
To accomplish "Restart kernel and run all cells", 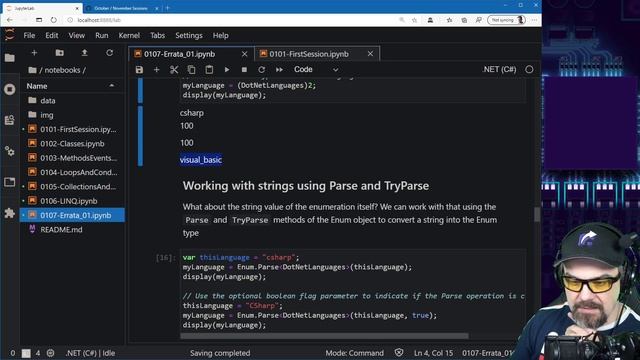I will tap(279, 70).
